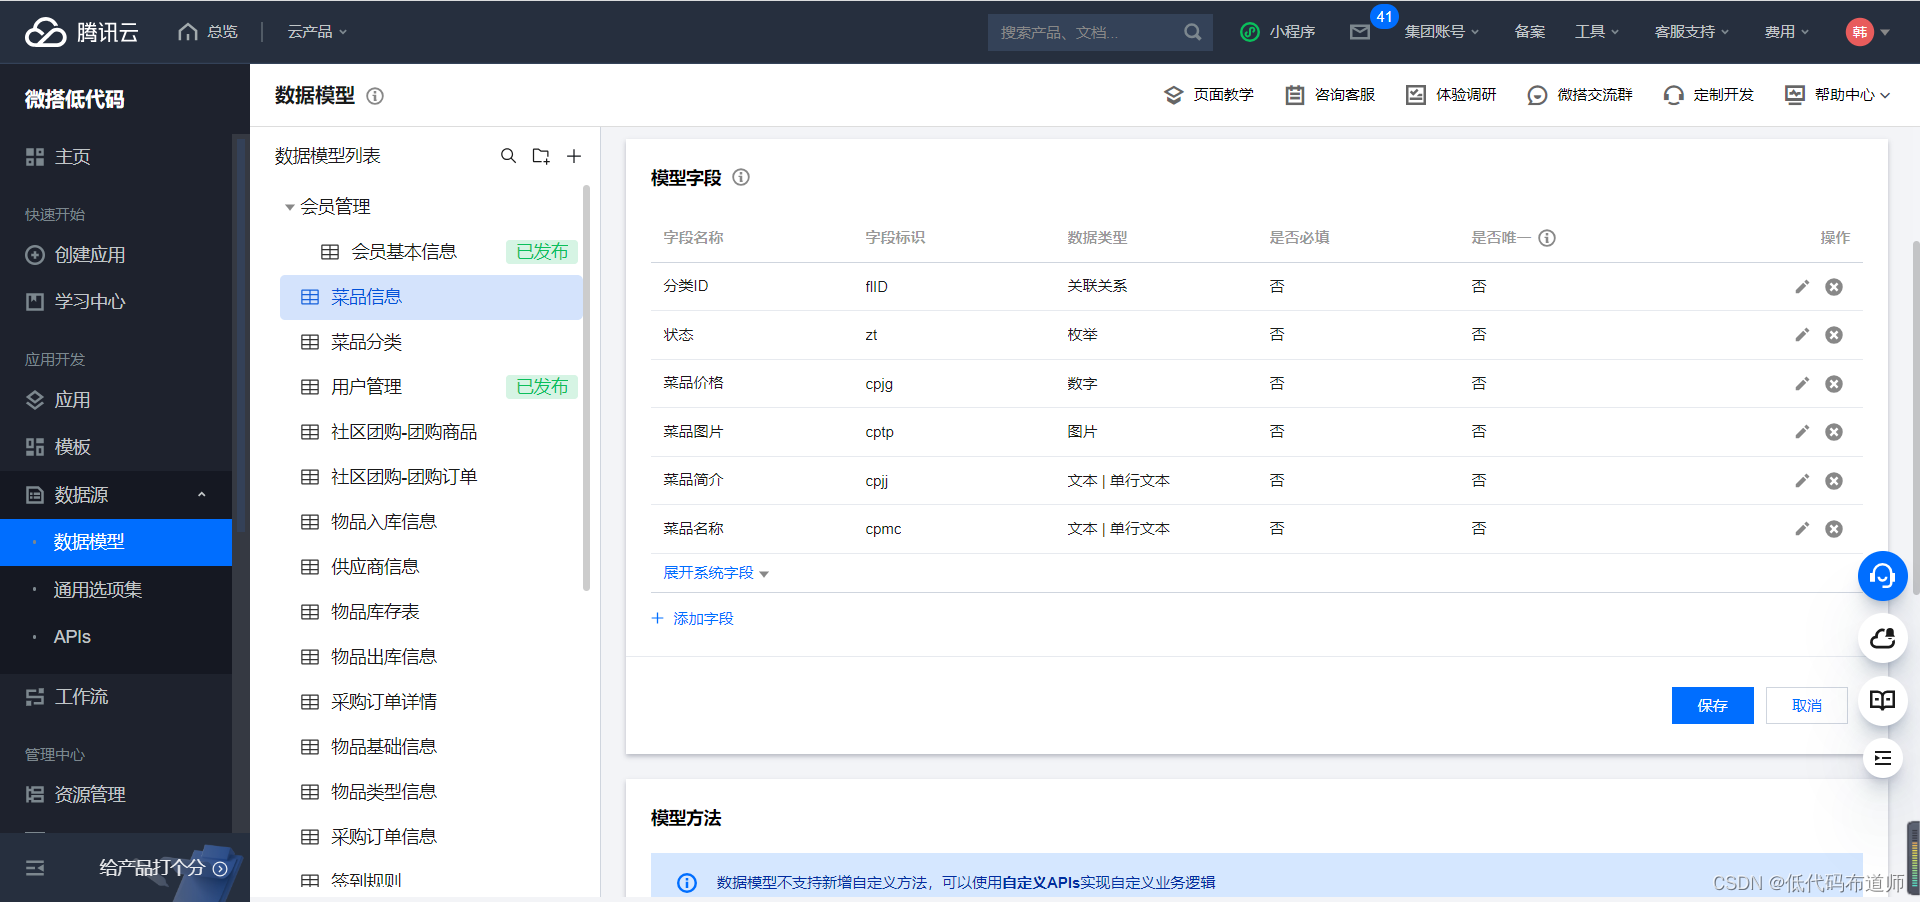The height and width of the screenshot is (902, 1920).
Task: Open the 工具 dropdown menu
Action: coord(1596,32)
